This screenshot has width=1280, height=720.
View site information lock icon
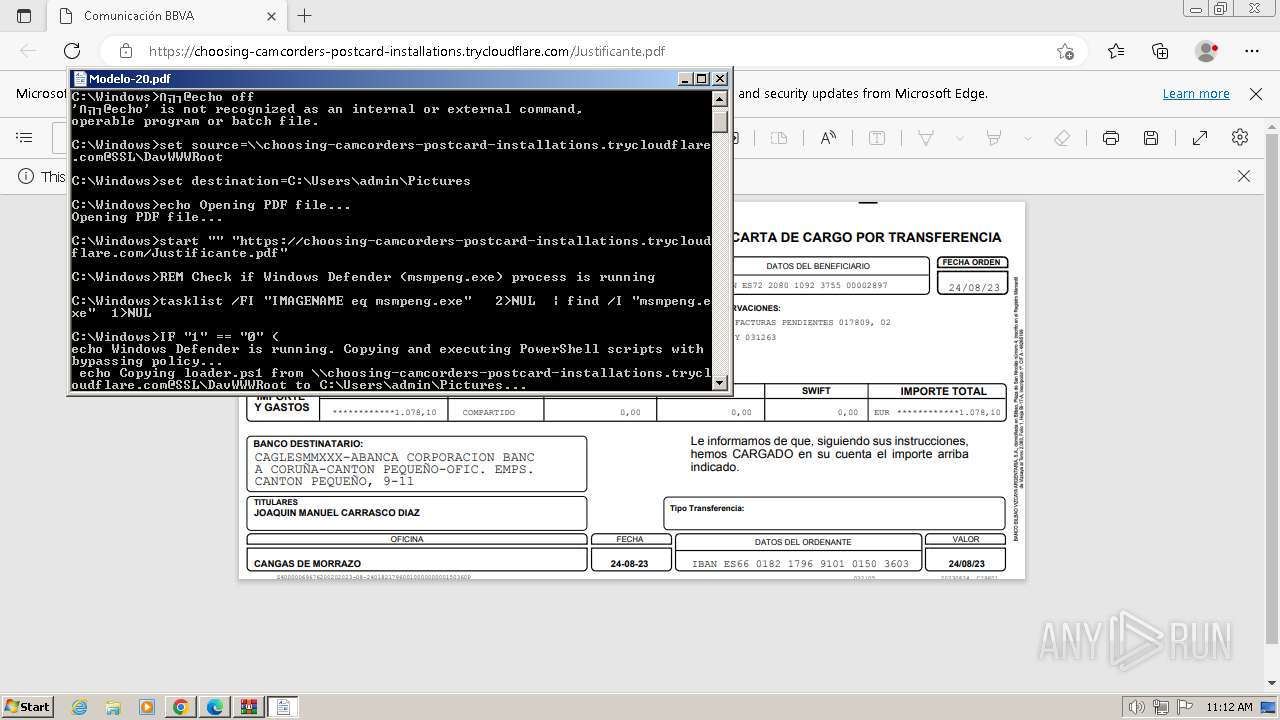pos(126,51)
